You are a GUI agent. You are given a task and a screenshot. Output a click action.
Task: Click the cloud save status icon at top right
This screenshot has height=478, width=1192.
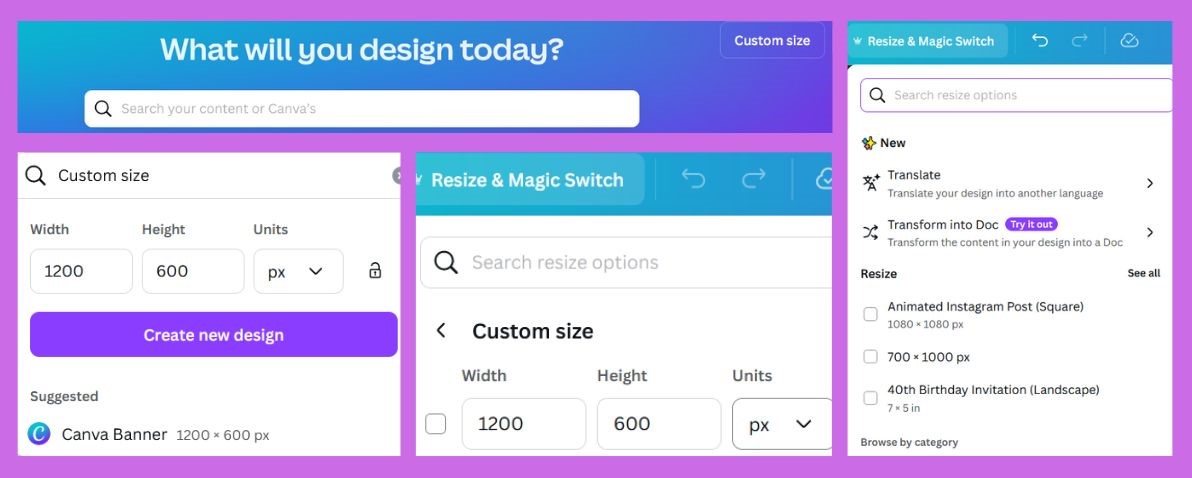1129,41
